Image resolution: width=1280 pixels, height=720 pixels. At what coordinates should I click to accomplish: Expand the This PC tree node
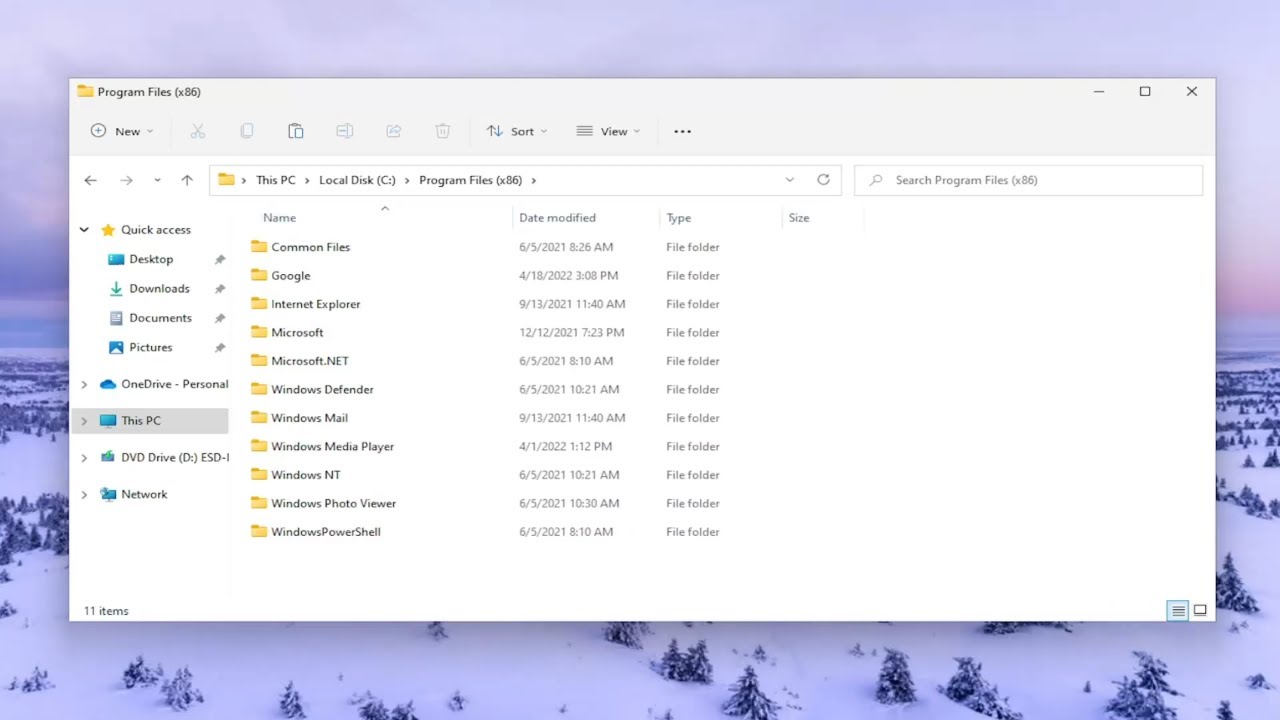pyautogui.click(x=84, y=421)
